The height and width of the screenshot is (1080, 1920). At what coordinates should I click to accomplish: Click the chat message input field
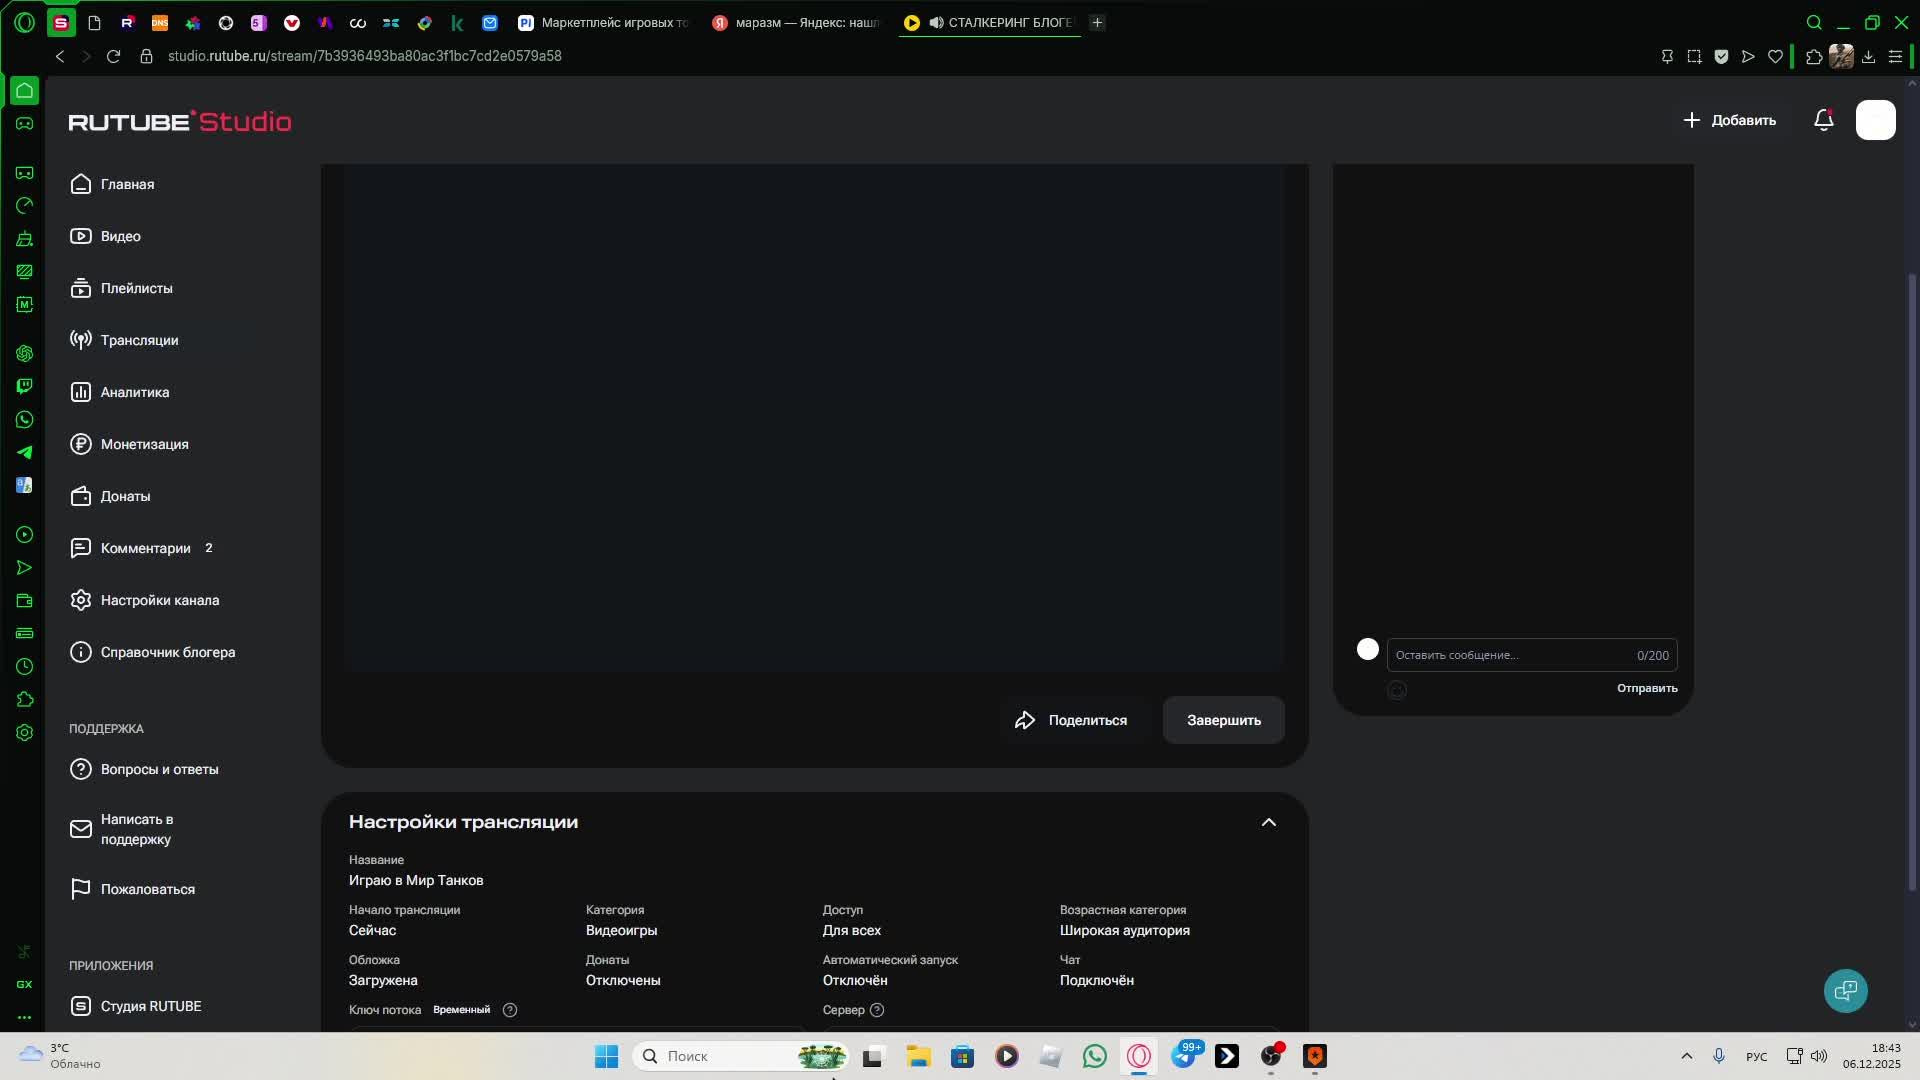click(1532, 655)
